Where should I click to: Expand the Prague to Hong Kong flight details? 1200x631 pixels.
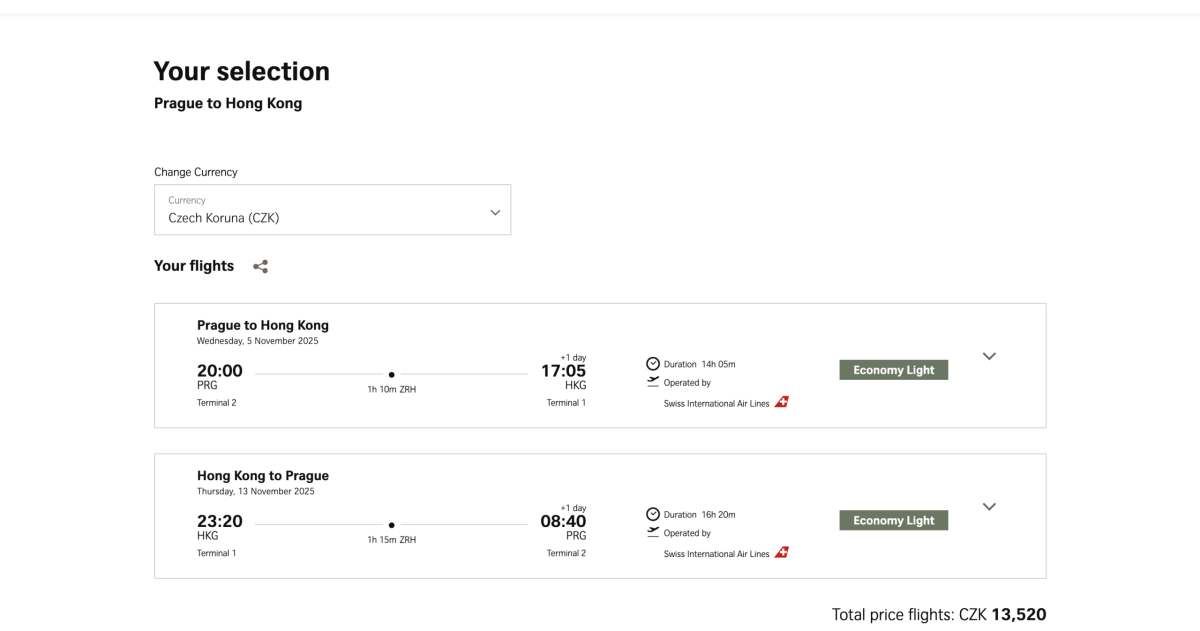(989, 356)
